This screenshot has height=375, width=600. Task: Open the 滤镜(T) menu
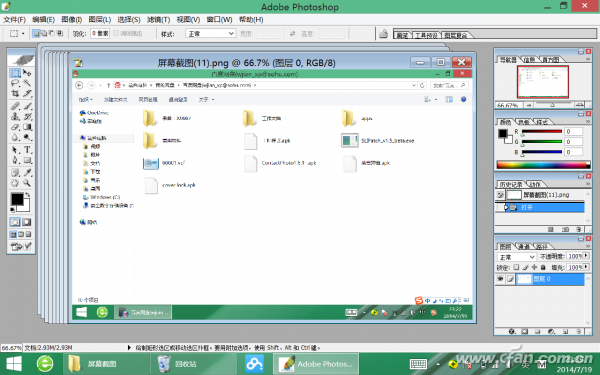click(158, 20)
